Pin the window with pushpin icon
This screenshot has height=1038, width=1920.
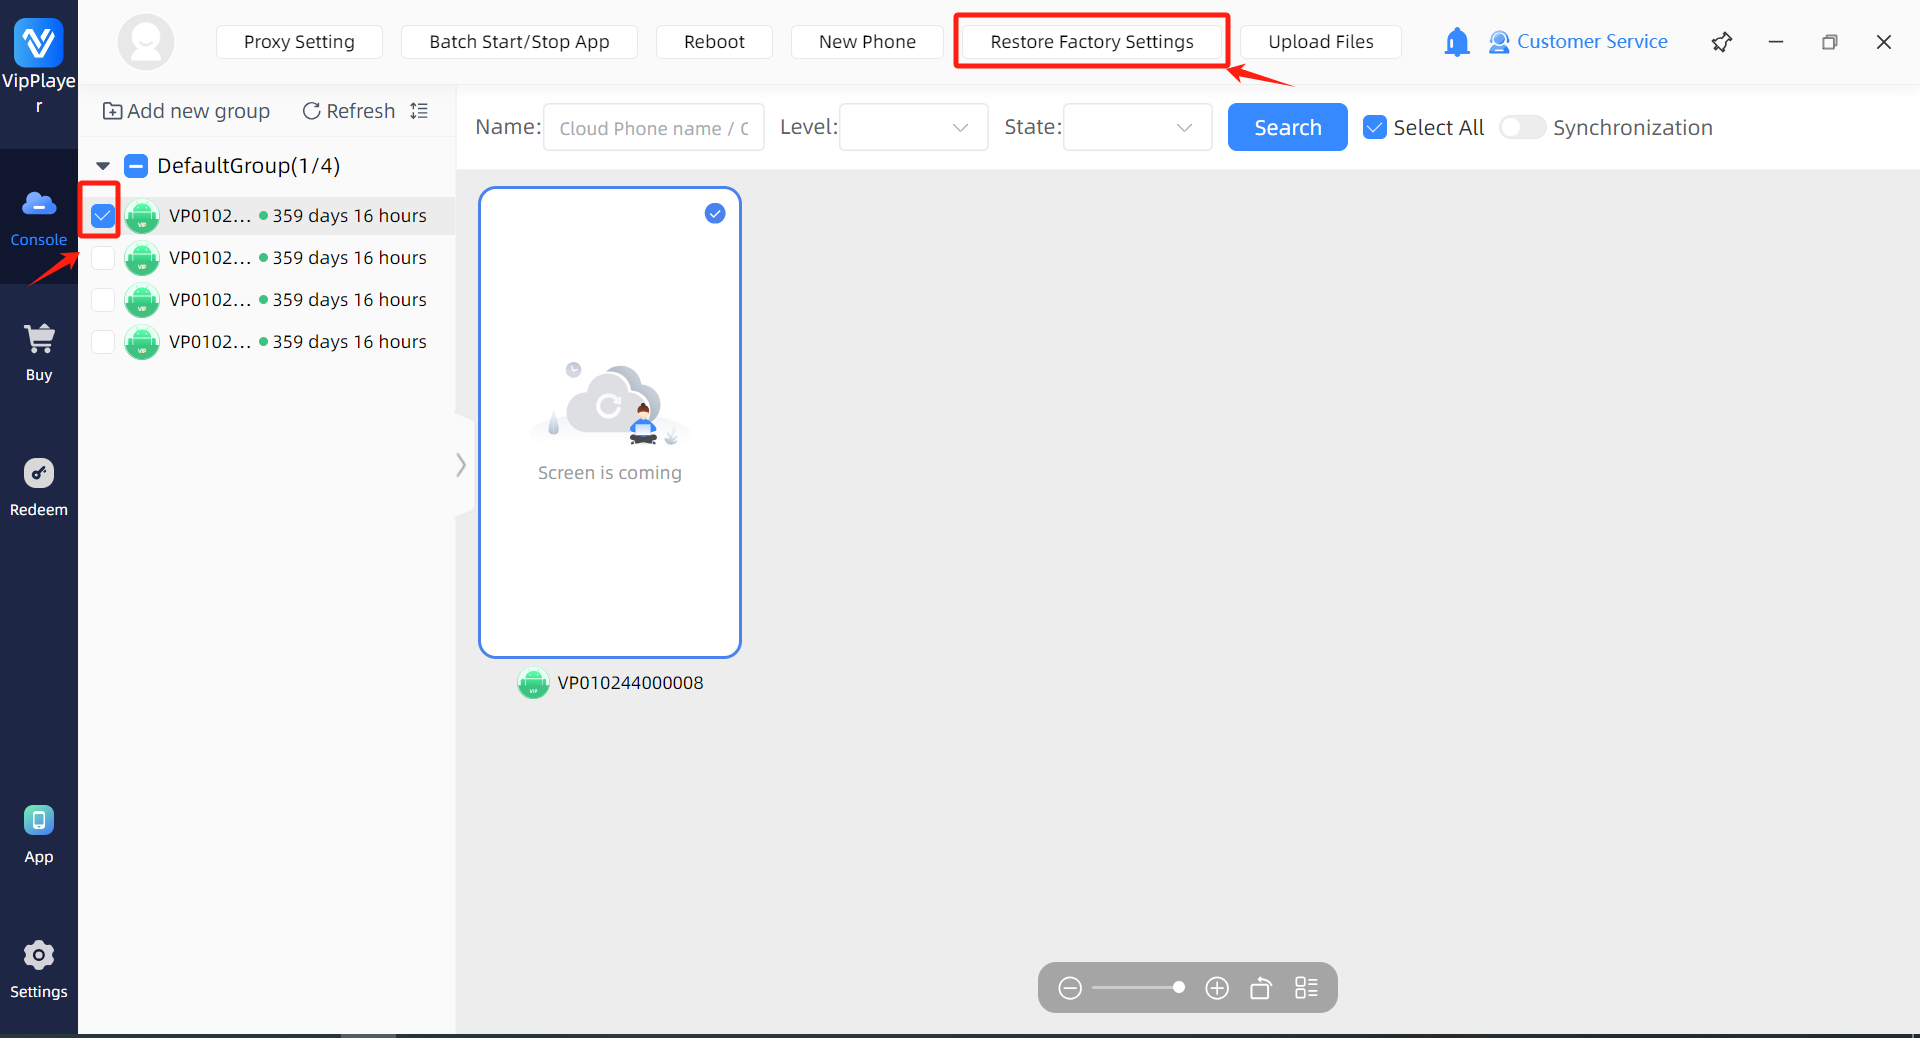tap(1722, 42)
